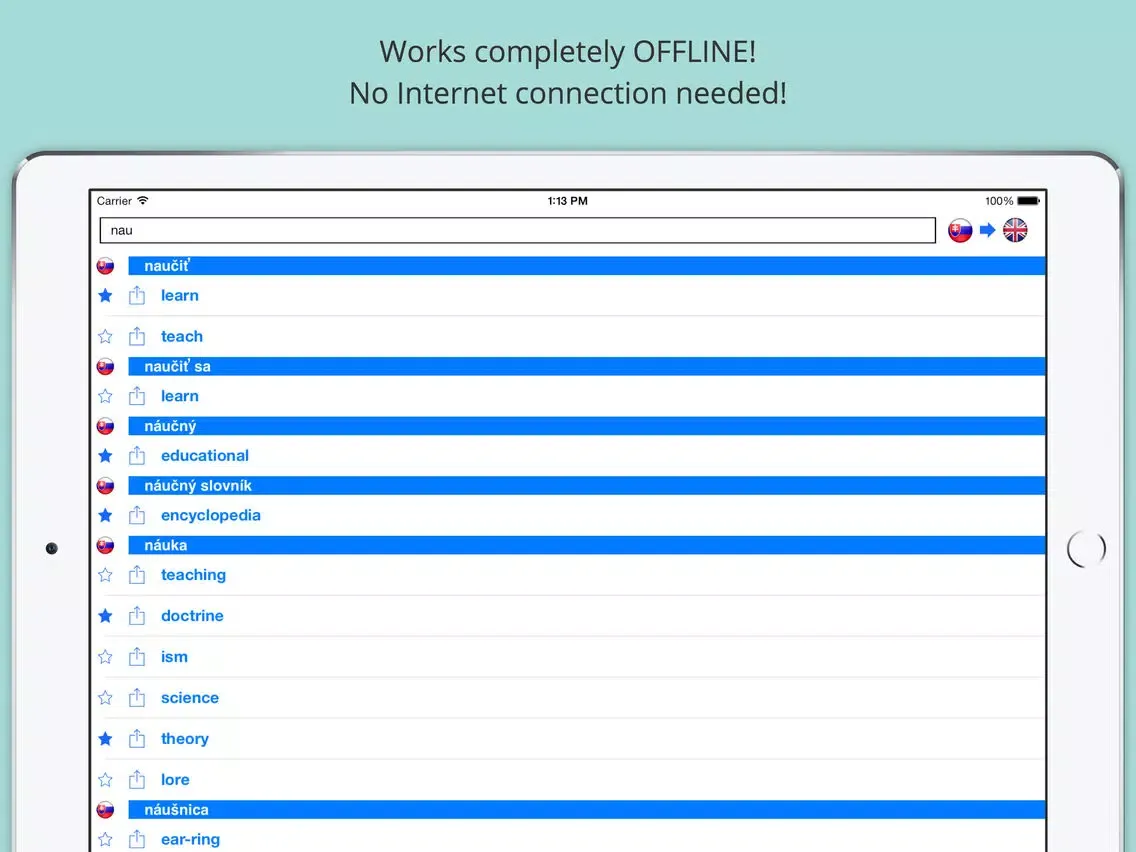The width and height of the screenshot is (1136, 852).
Task: Unstar the 'doctrine' translation
Action: click(106, 616)
